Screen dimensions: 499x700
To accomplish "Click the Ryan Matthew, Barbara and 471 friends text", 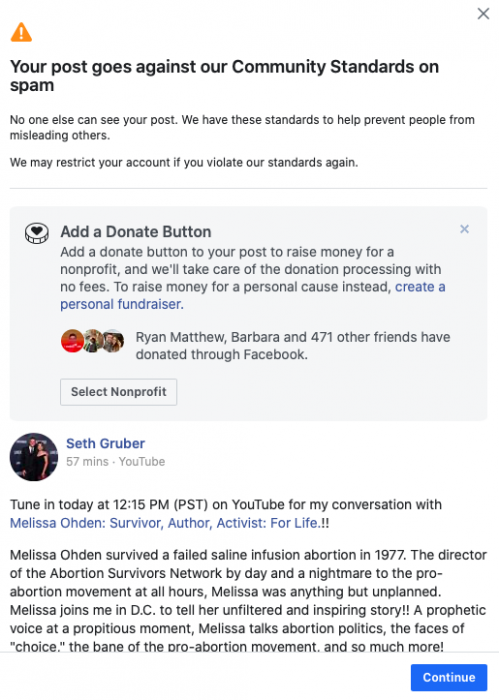I will (293, 346).
